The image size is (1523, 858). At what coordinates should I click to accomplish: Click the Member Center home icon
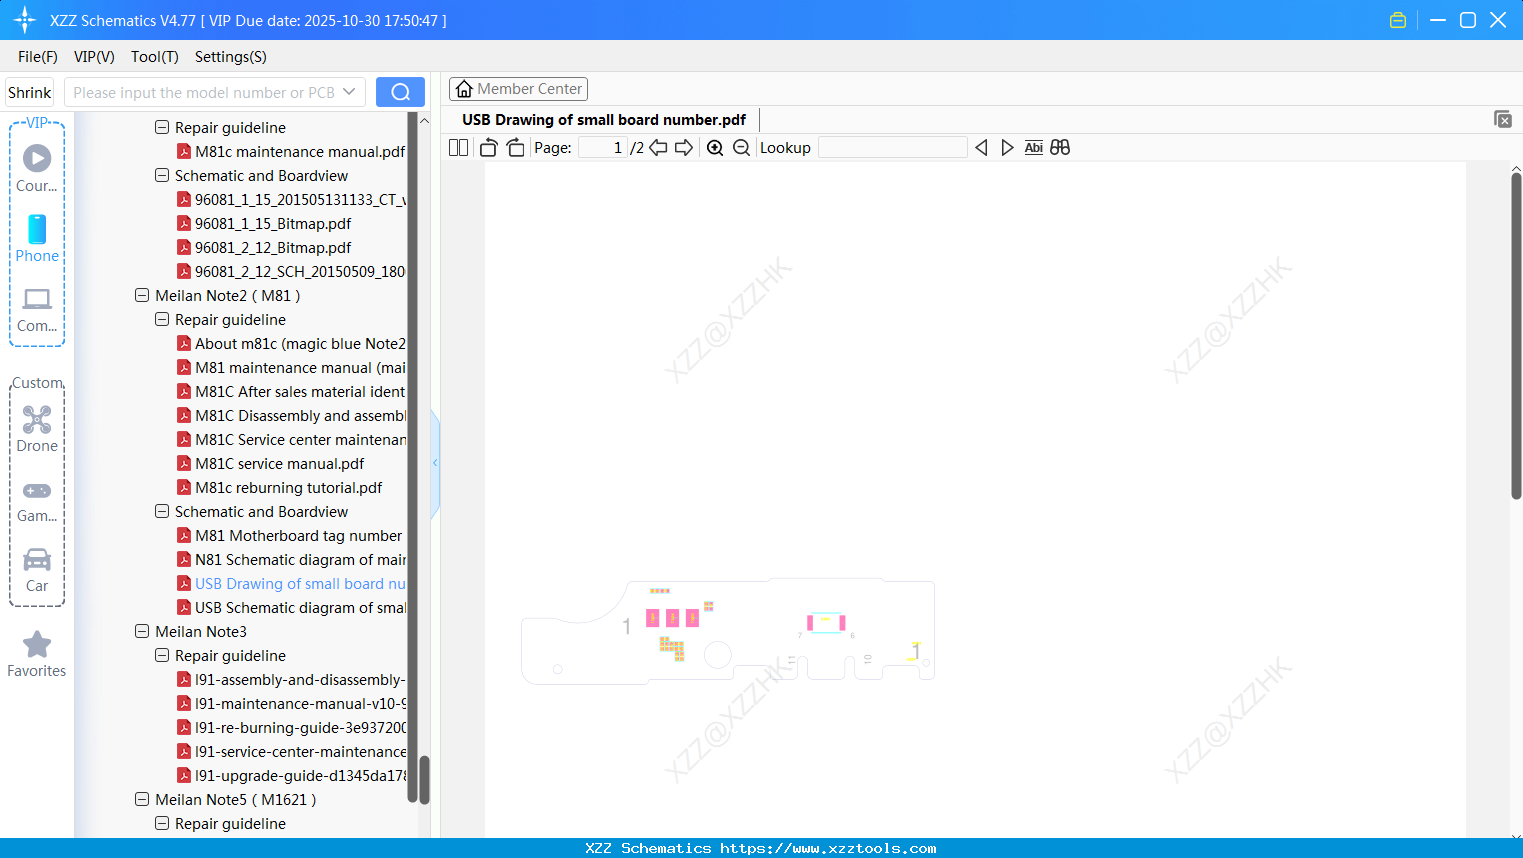pyautogui.click(x=464, y=89)
